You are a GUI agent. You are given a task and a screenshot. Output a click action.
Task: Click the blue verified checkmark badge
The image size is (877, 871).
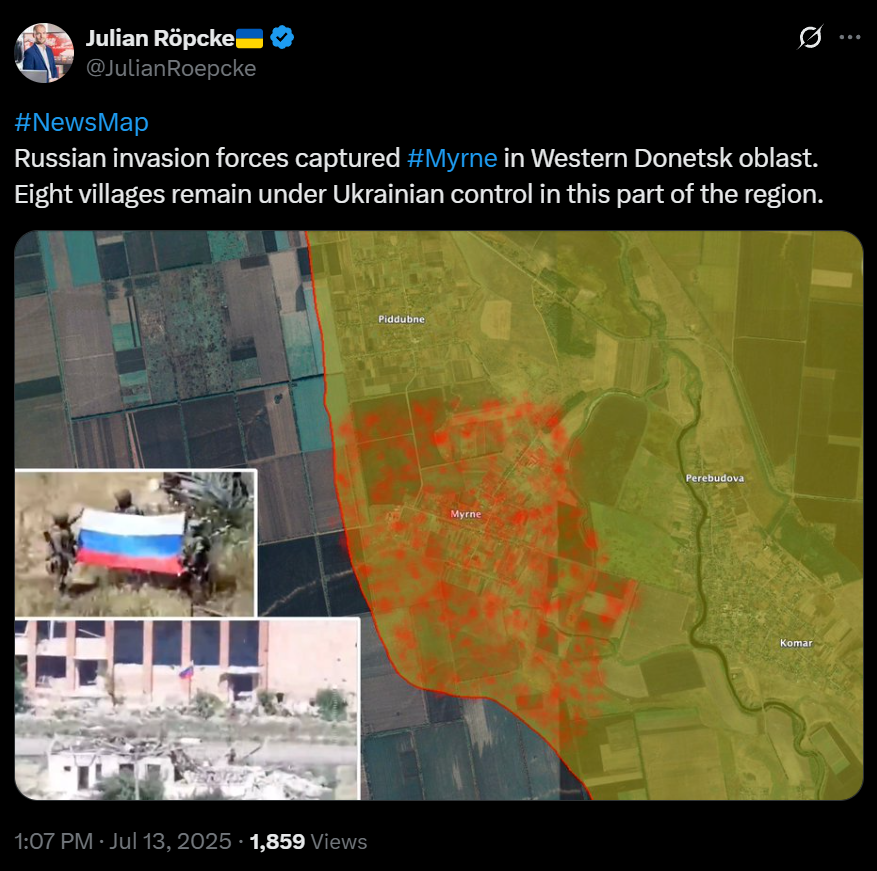pyautogui.click(x=282, y=38)
